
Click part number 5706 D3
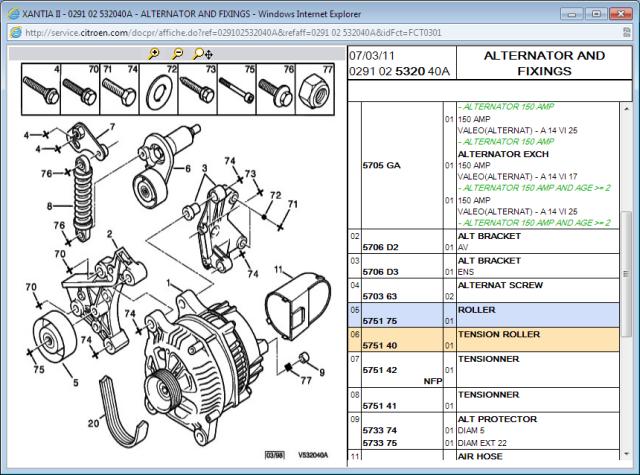380,272
